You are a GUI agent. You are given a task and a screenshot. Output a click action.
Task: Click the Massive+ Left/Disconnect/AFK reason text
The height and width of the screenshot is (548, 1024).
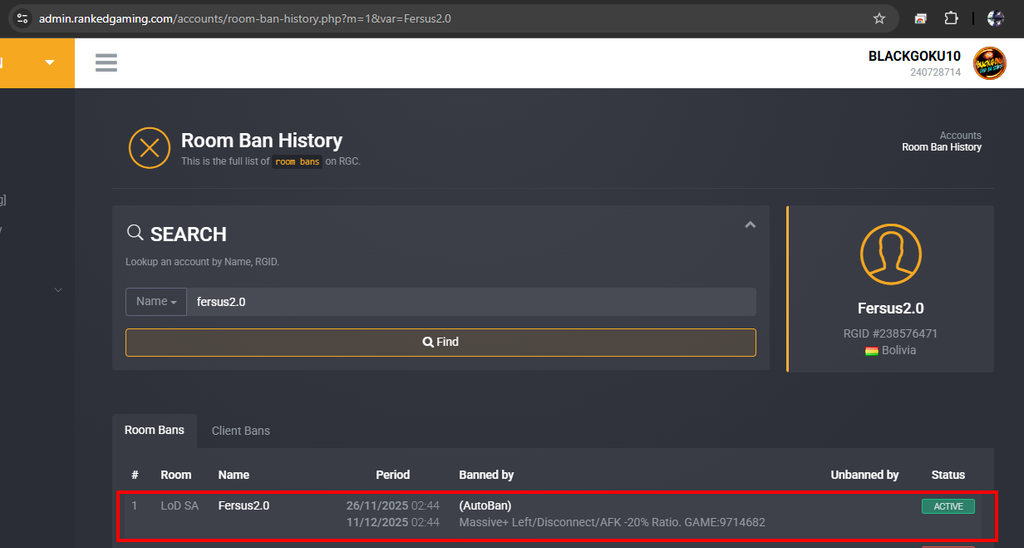pyautogui.click(x=612, y=523)
